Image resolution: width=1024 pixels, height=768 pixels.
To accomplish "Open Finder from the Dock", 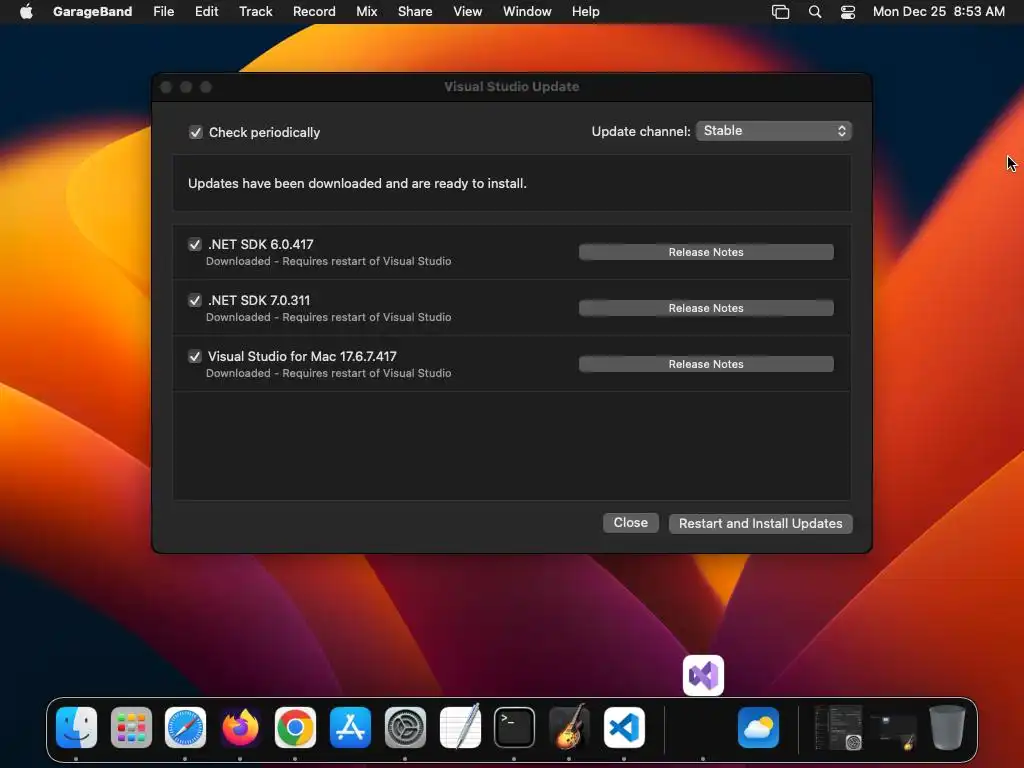I will [76, 727].
